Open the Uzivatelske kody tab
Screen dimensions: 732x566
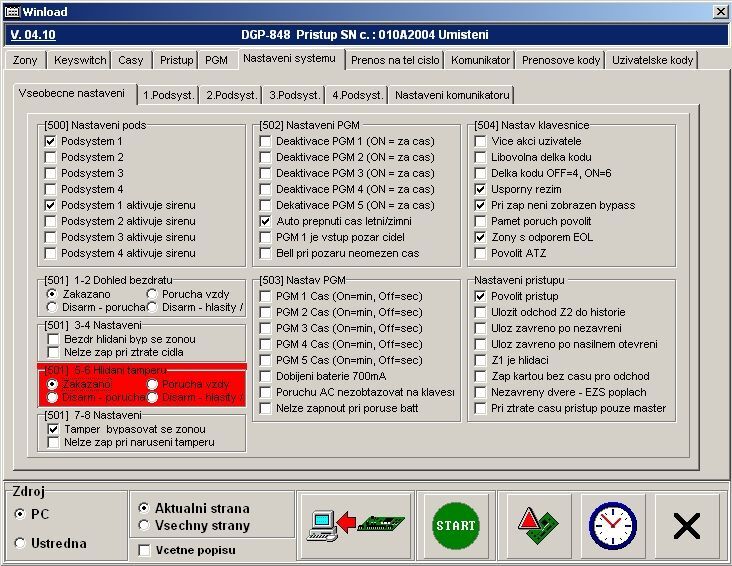coord(652,60)
